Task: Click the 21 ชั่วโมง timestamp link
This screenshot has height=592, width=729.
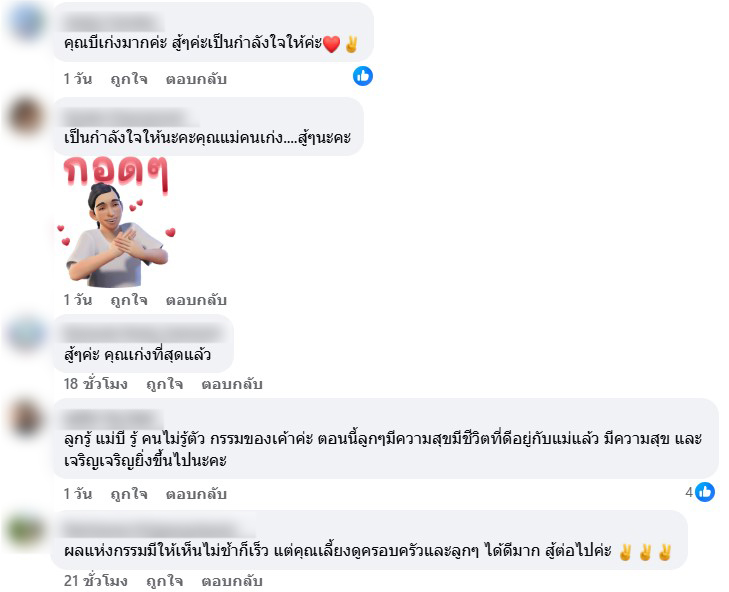Action: (95, 581)
